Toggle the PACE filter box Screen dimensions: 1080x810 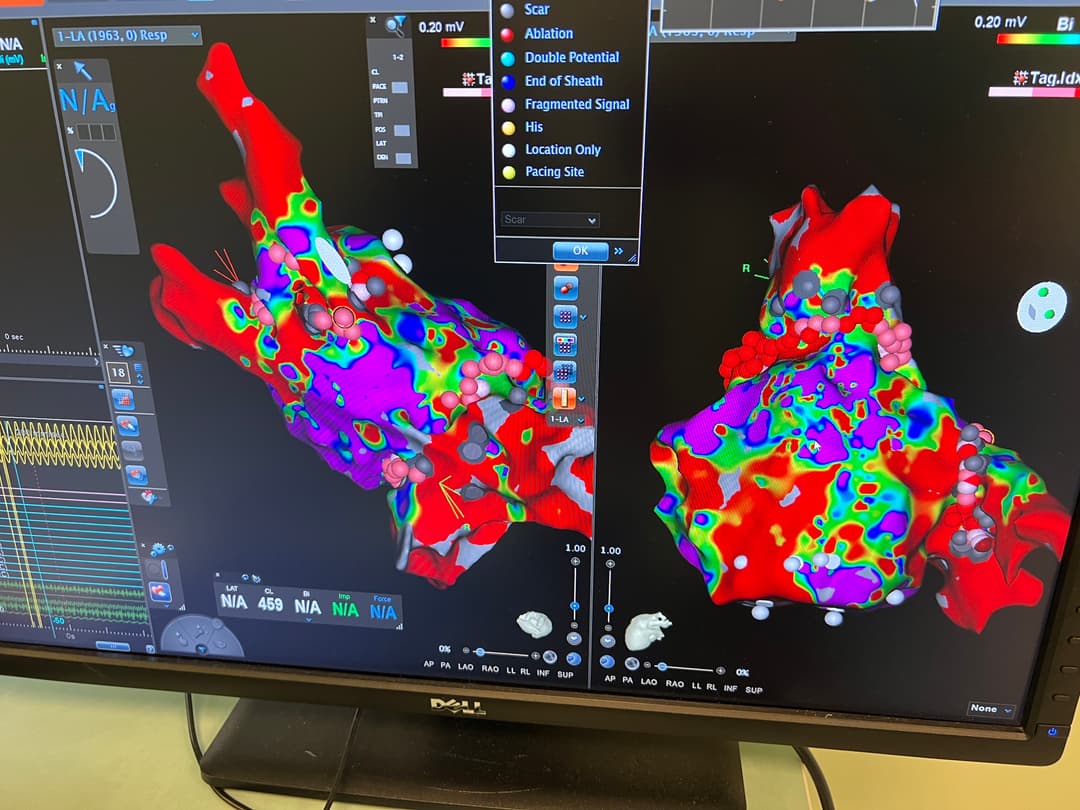click(x=399, y=87)
